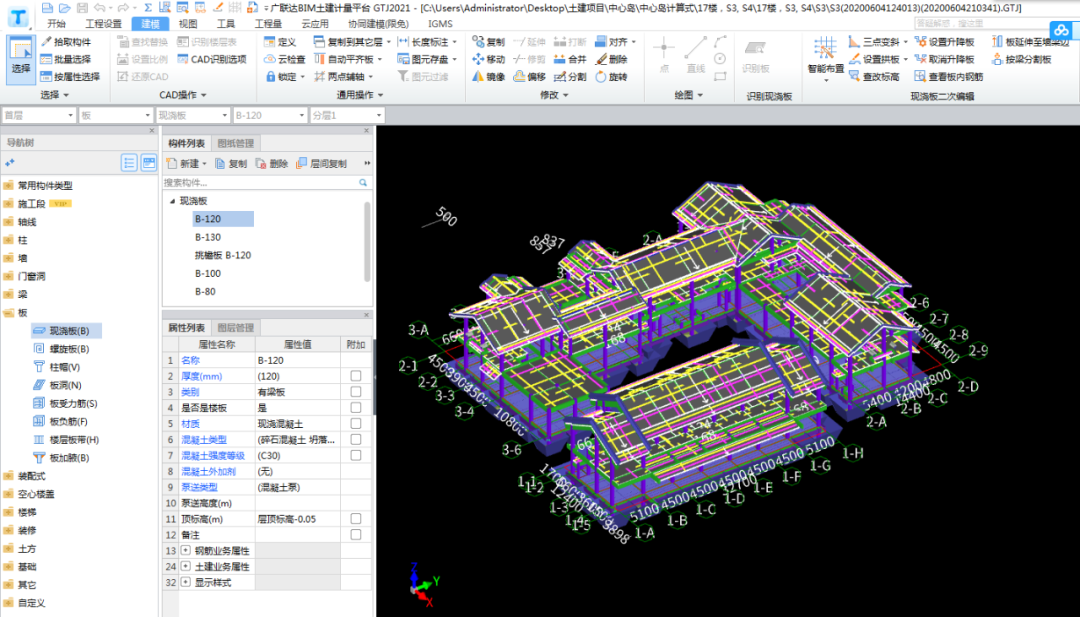Open 批量选择 batch select
This screenshot has width=1080, height=617.
tap(65, 59)
